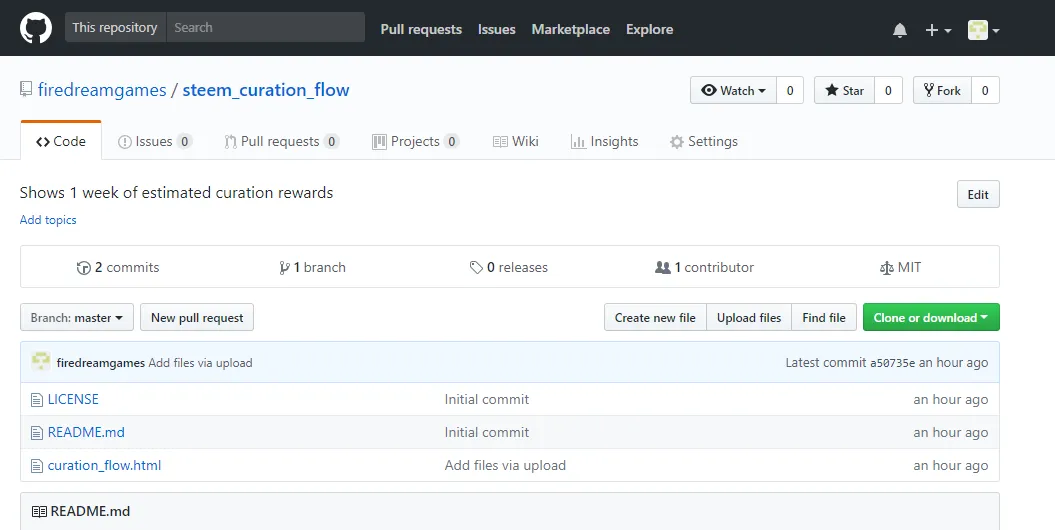Open Marketplace in top navigation
The width and height of the screenshot is (1055, 530).
pyautogui.click(x=571, y=30)
